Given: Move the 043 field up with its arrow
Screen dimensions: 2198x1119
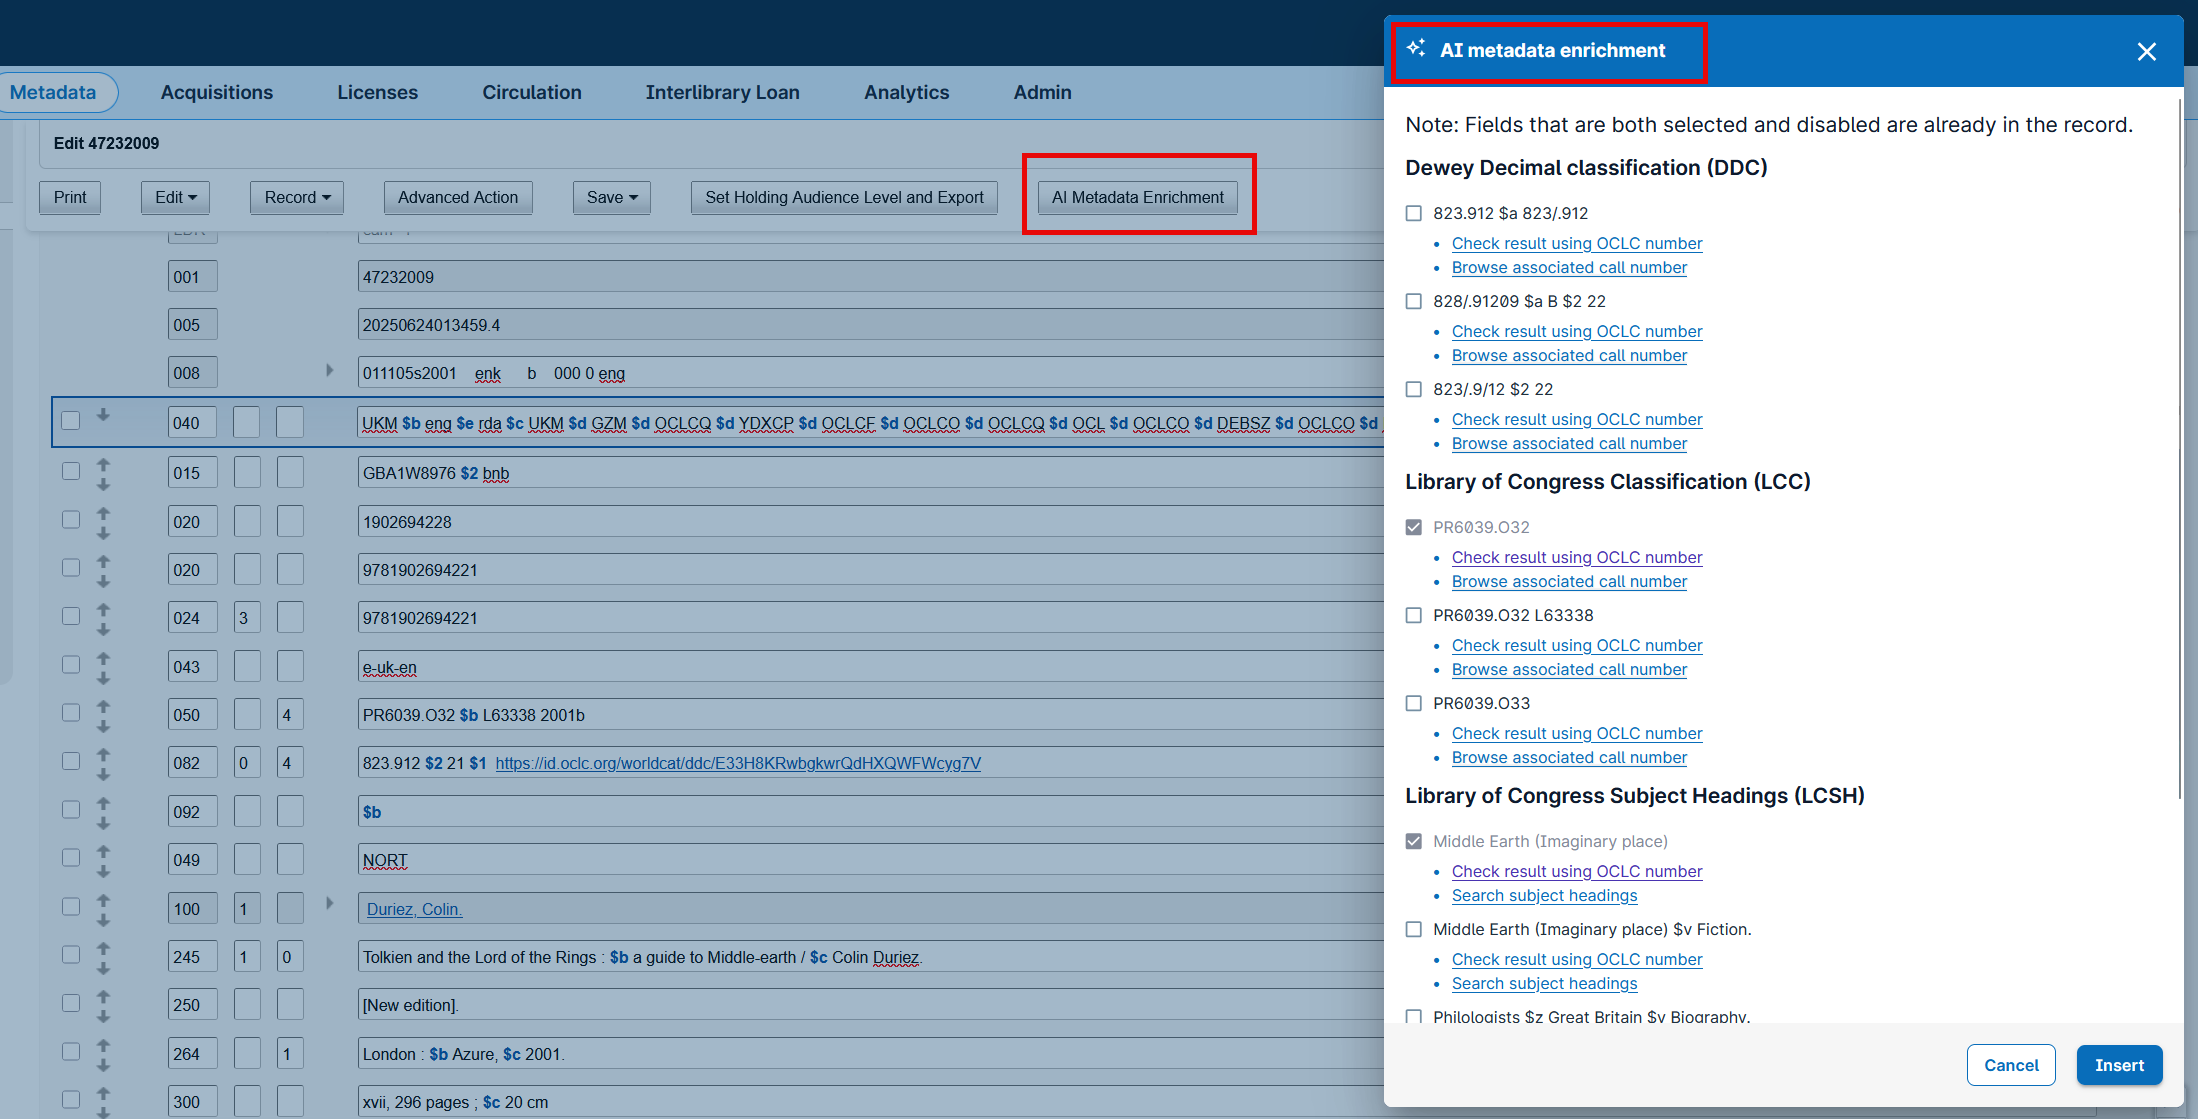Looking at the screenshot, I should [103, 657].
